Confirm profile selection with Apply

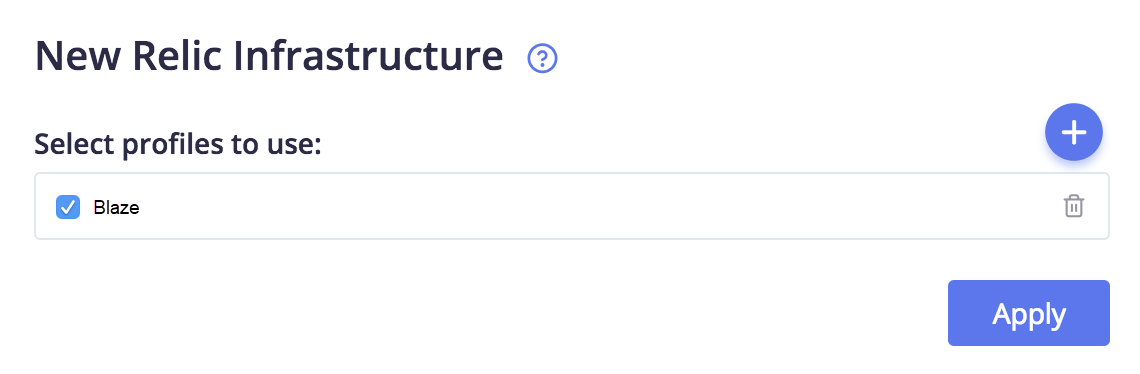[x=1029, y=313]
